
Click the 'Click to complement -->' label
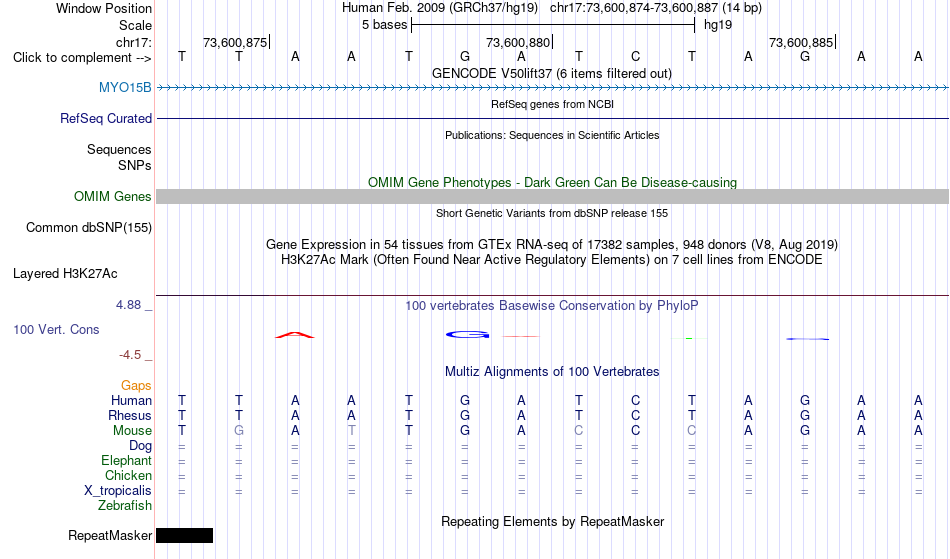click(82, 58)
